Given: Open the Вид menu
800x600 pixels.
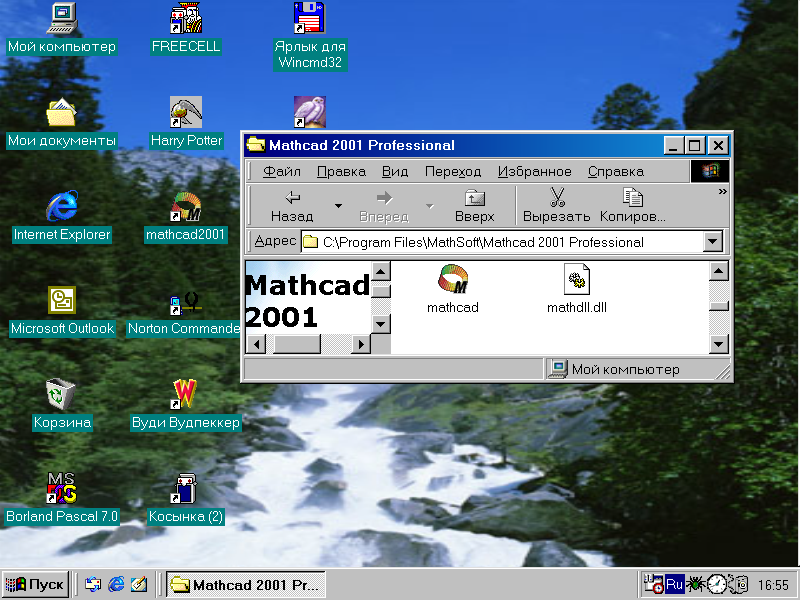Looking at the screenshot, I should coord(395,171).
